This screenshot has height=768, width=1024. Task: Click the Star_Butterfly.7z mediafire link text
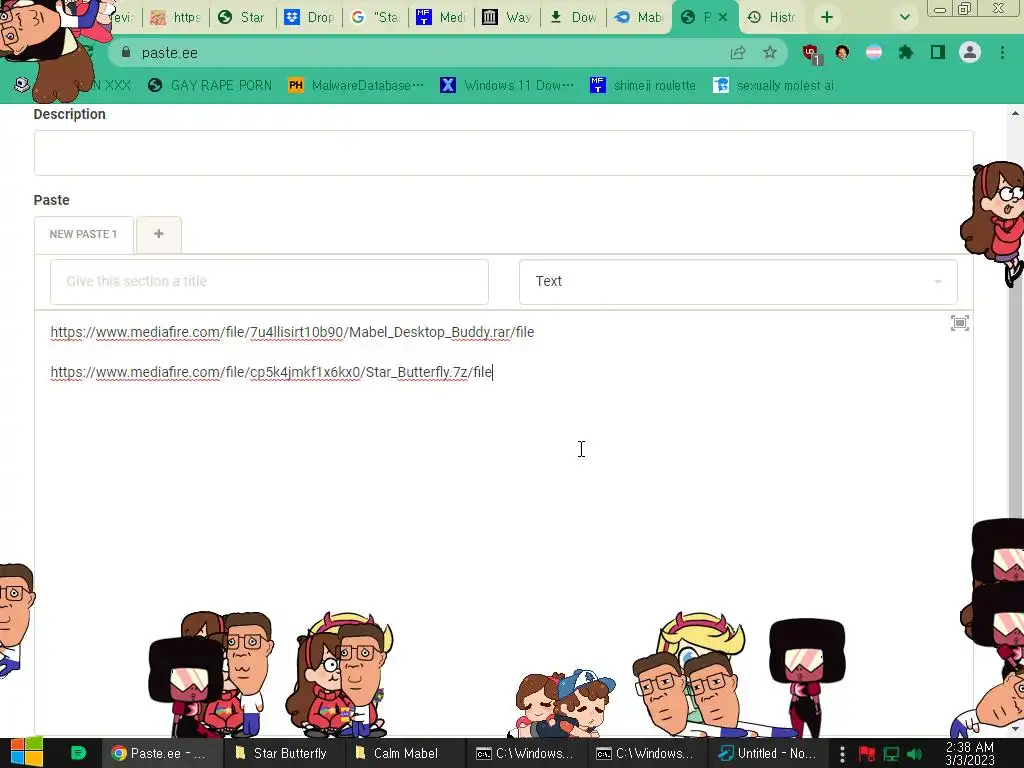271,372
